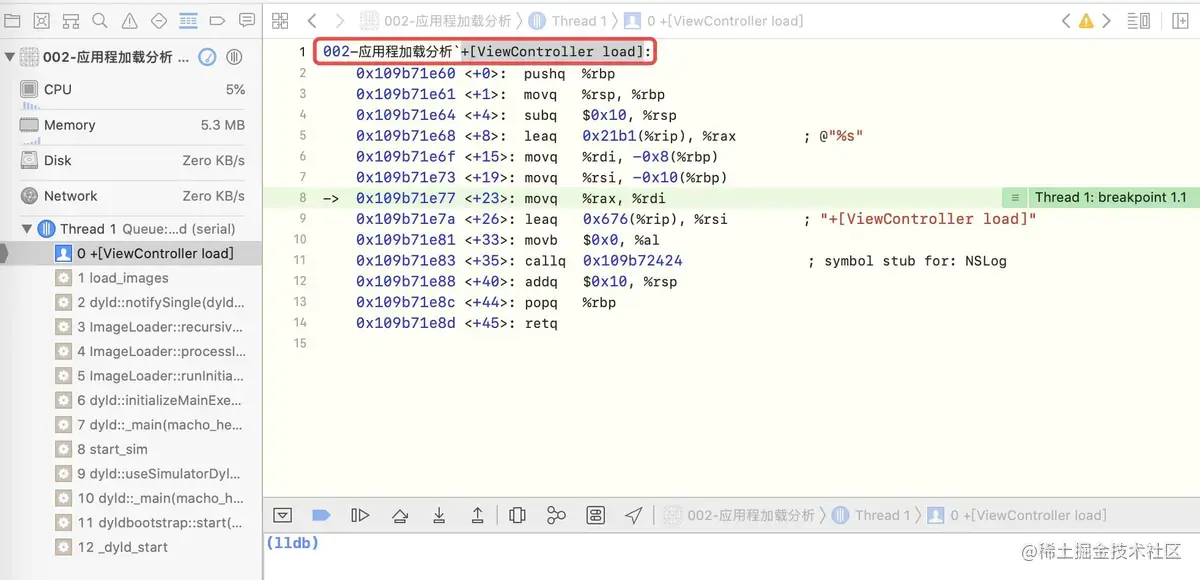Toggle breakpoints activation in debug bar
Image resolution: width=1200 pixels, height=580 pixels.
click(321, 515)
